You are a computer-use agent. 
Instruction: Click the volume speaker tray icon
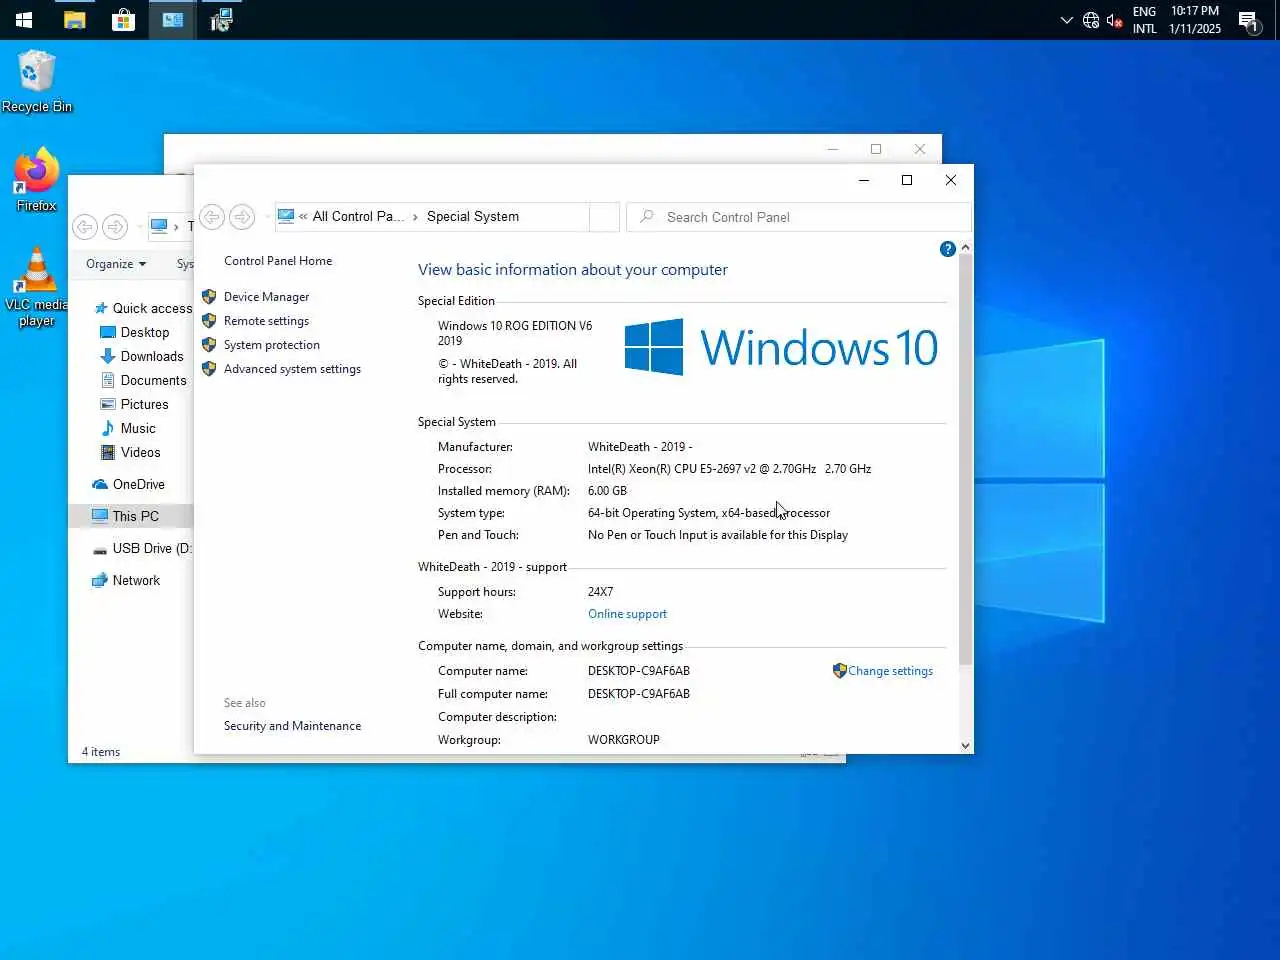[x=1114, y=20]
